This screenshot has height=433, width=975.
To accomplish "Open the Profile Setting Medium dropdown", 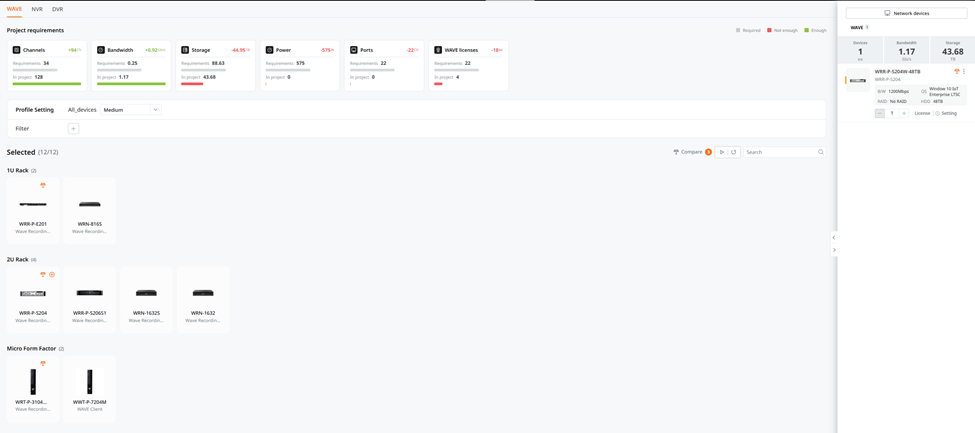I will pos(131,110).
